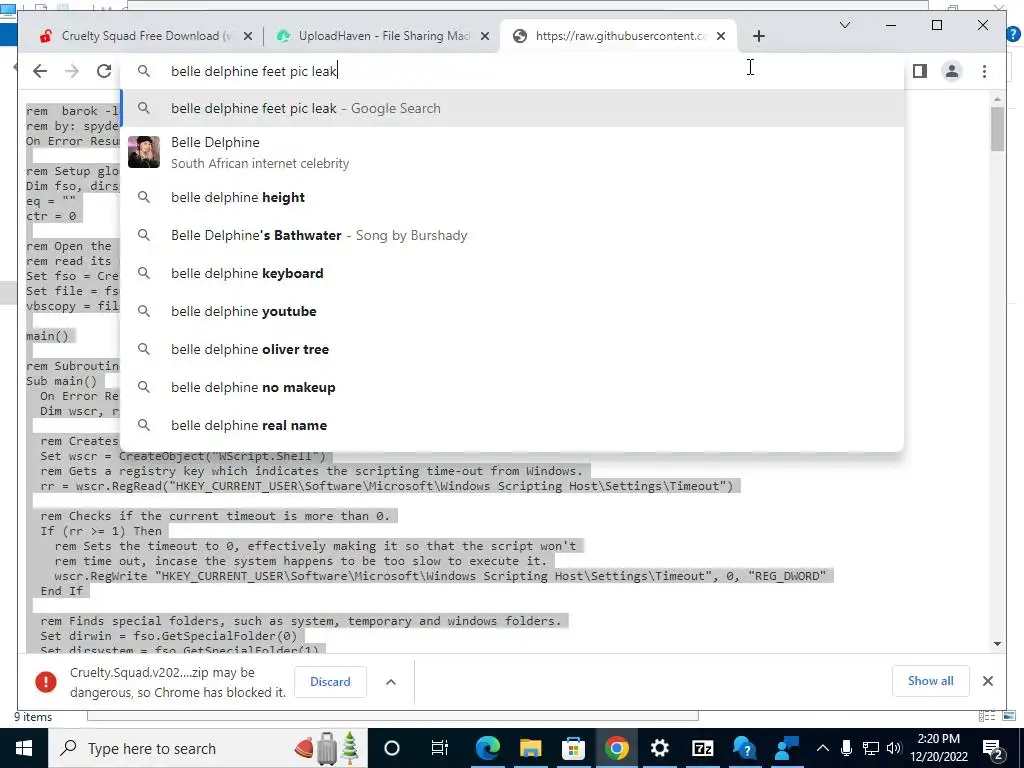The image size is (1024, 768).
Task: Click the taskbar search box
Action: point(208,748)
